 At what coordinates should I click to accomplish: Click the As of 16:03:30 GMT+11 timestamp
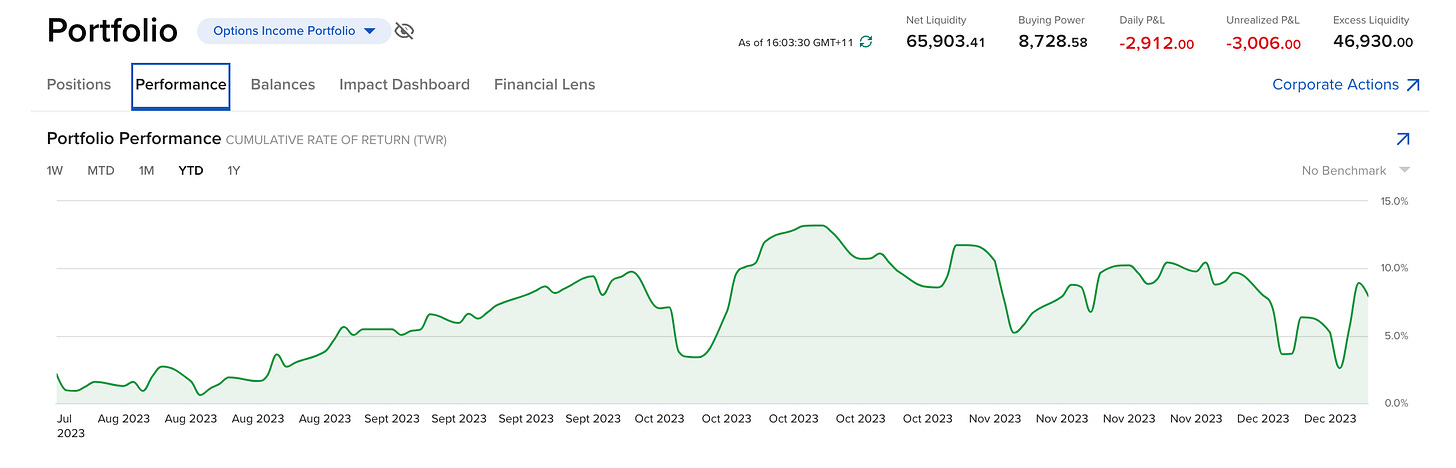[x=796, y=42]
